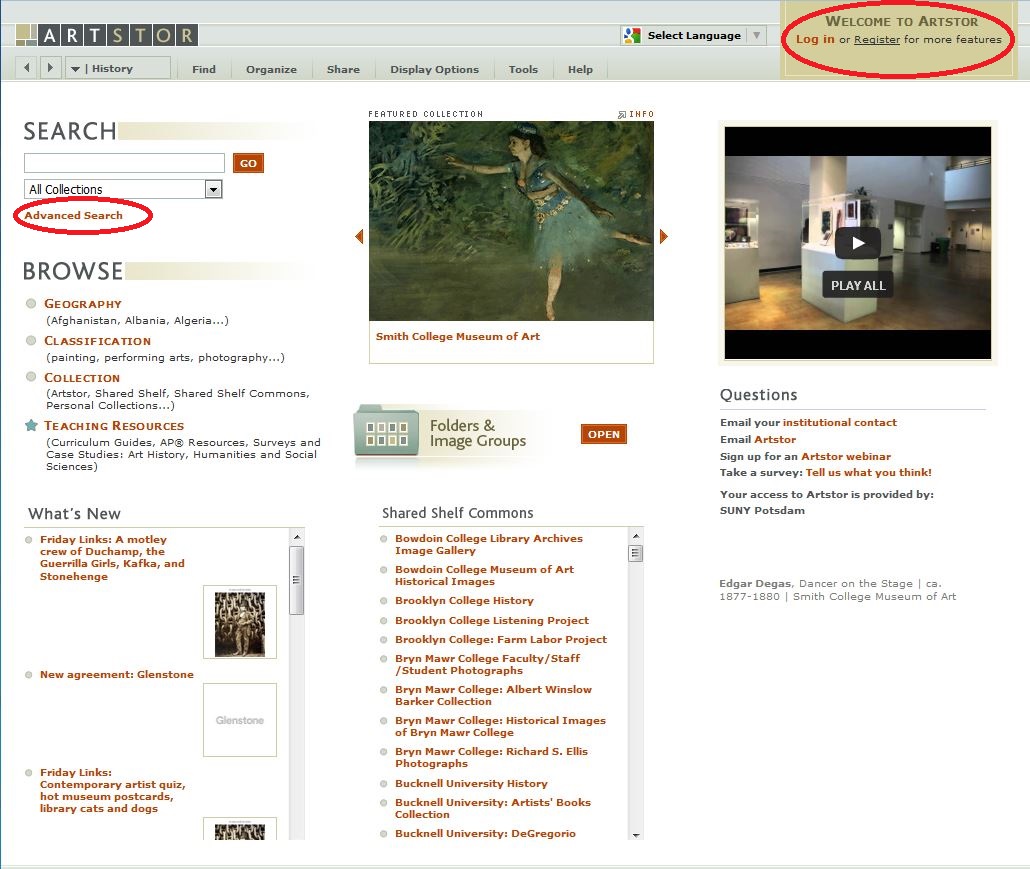
Task: Open the Smith College Museum of Art collection
Action: (x=458, y=336)
